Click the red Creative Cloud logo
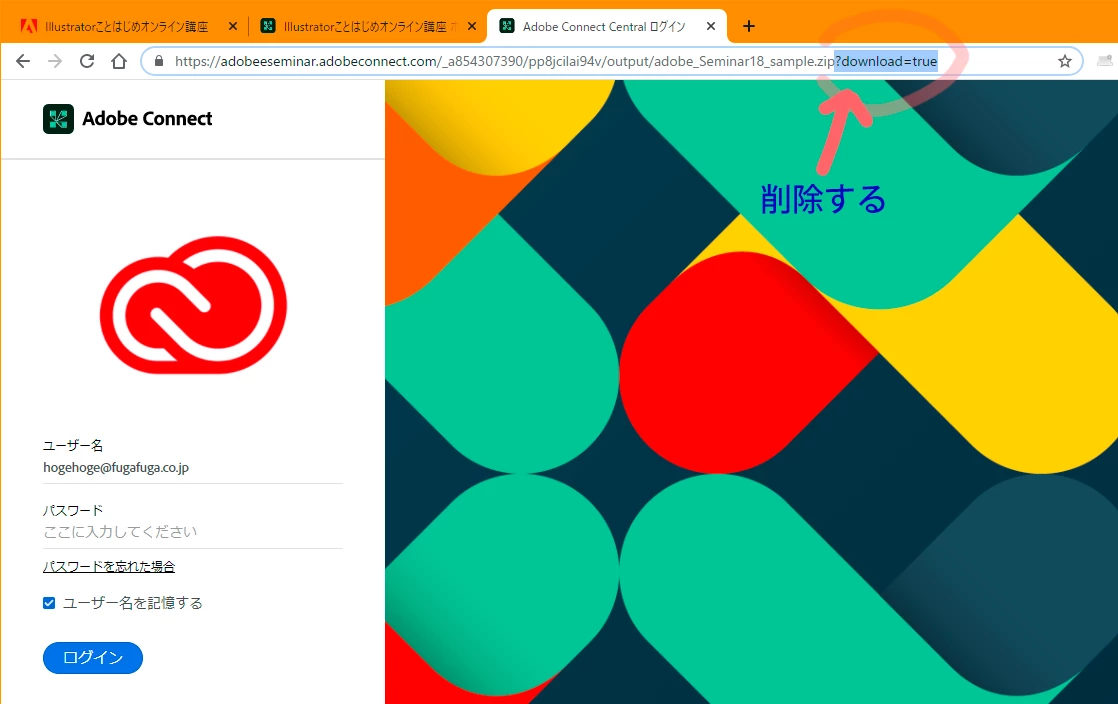 click(193, 305)
